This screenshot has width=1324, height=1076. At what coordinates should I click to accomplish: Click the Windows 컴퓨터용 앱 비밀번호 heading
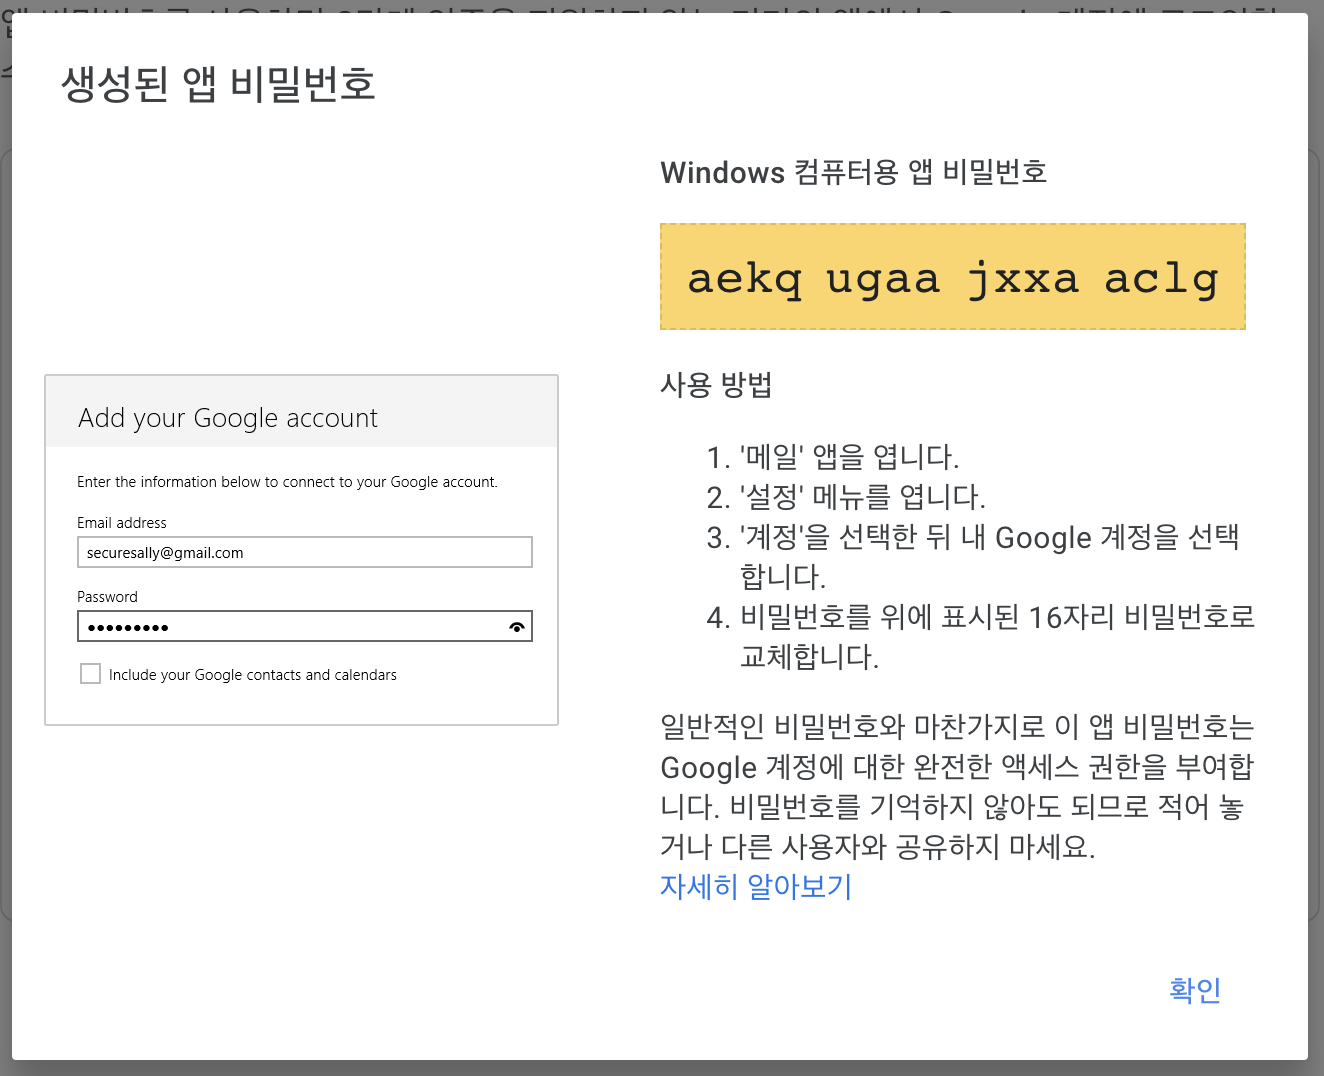click(853, 172)
